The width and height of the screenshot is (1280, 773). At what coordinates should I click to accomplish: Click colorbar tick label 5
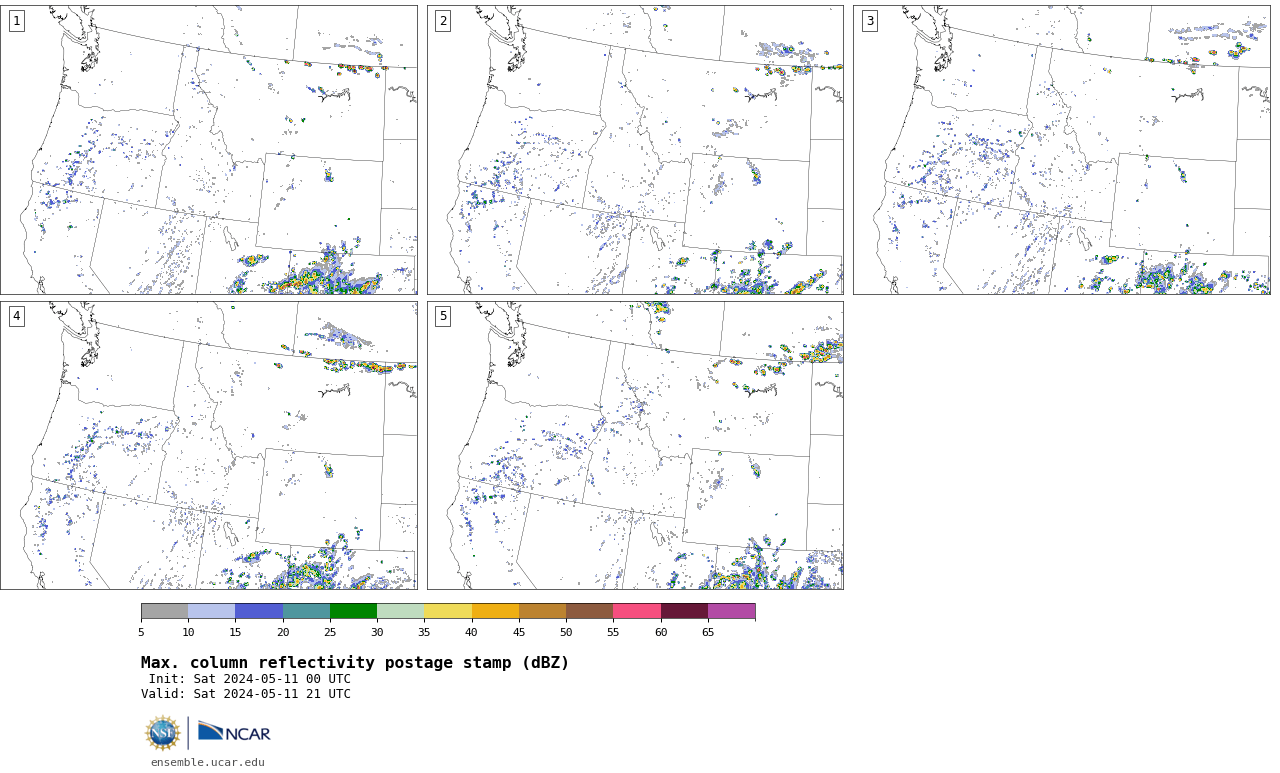[x=141, y=632]
